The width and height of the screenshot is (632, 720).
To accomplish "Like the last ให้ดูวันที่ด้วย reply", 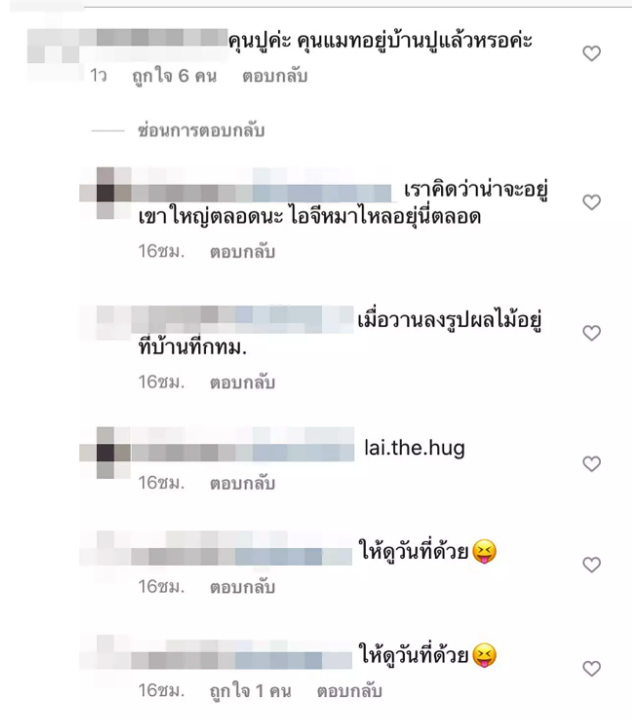I will click(x=592, y=669).
